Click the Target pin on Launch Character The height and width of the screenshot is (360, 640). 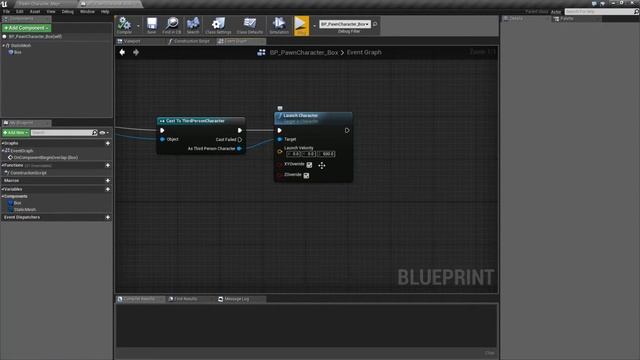(280, 140)
